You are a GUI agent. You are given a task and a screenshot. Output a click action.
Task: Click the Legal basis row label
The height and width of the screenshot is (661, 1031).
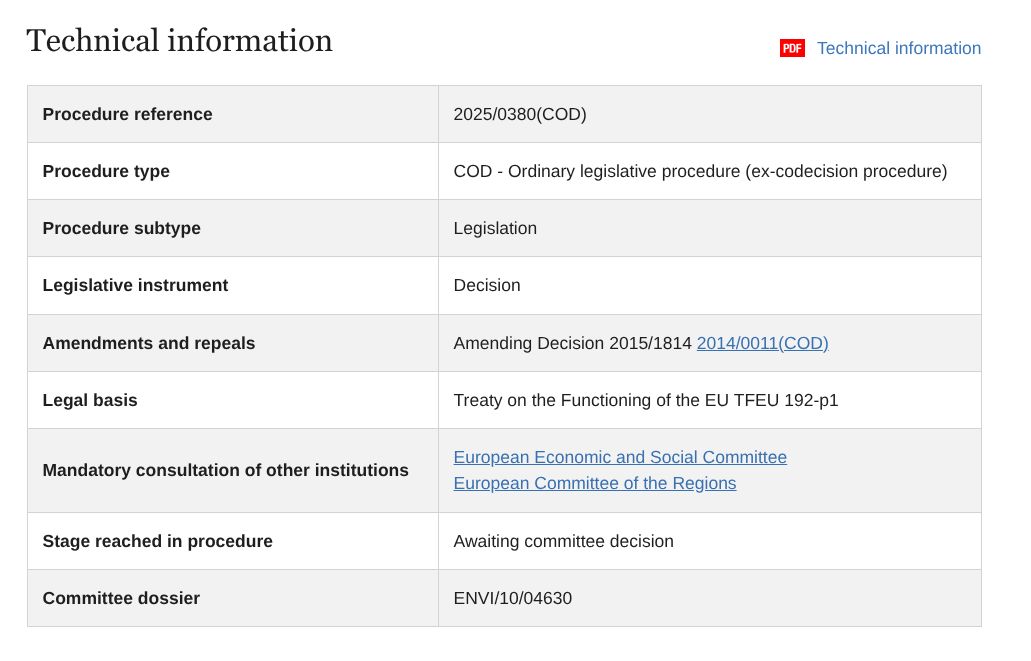click(x=90, y=400)
